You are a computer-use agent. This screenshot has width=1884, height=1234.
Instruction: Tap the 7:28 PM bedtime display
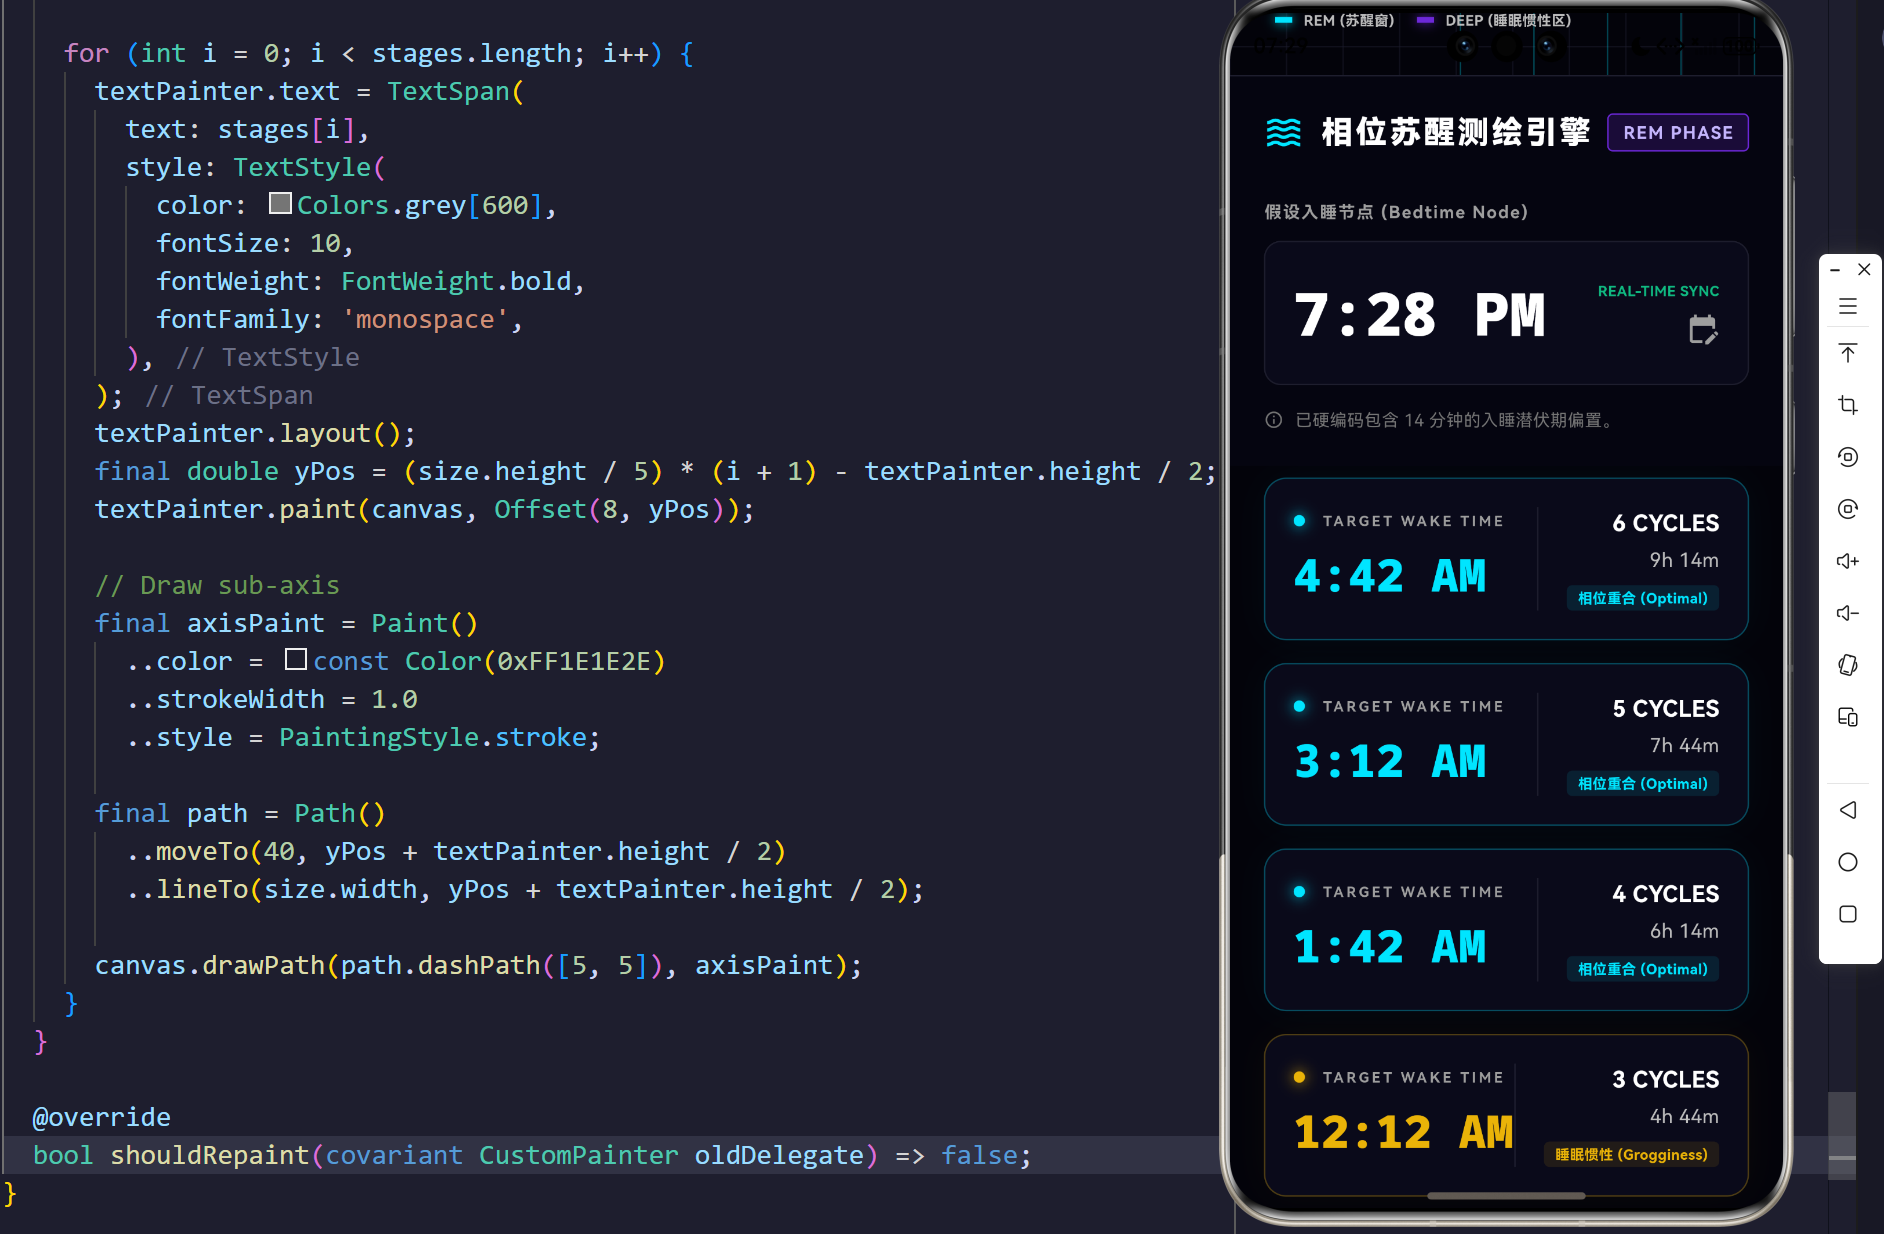[1420, 315]
